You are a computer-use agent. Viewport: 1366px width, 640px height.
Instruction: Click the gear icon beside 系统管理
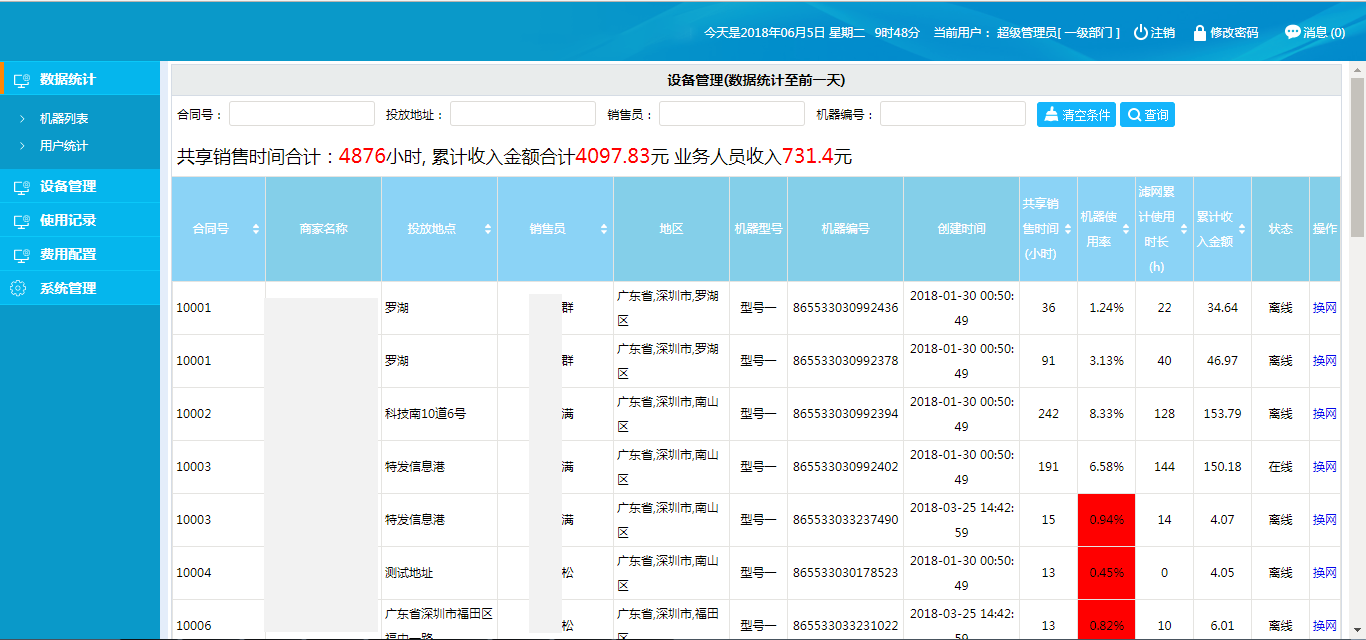[x=18, y=288]
